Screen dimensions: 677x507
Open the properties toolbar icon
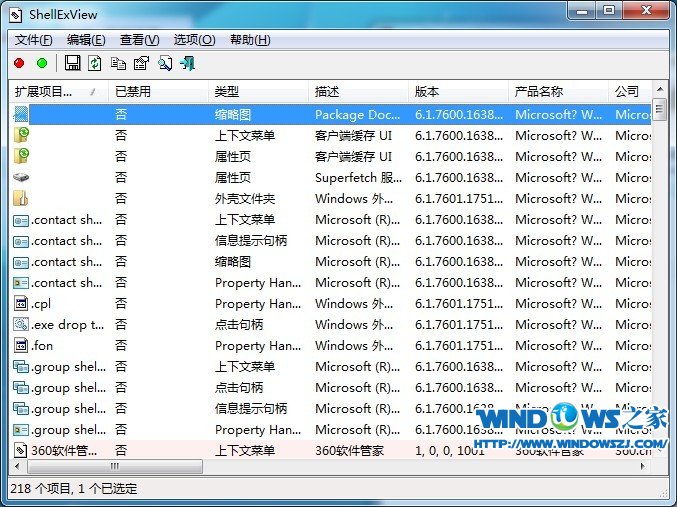click(141, 63)
